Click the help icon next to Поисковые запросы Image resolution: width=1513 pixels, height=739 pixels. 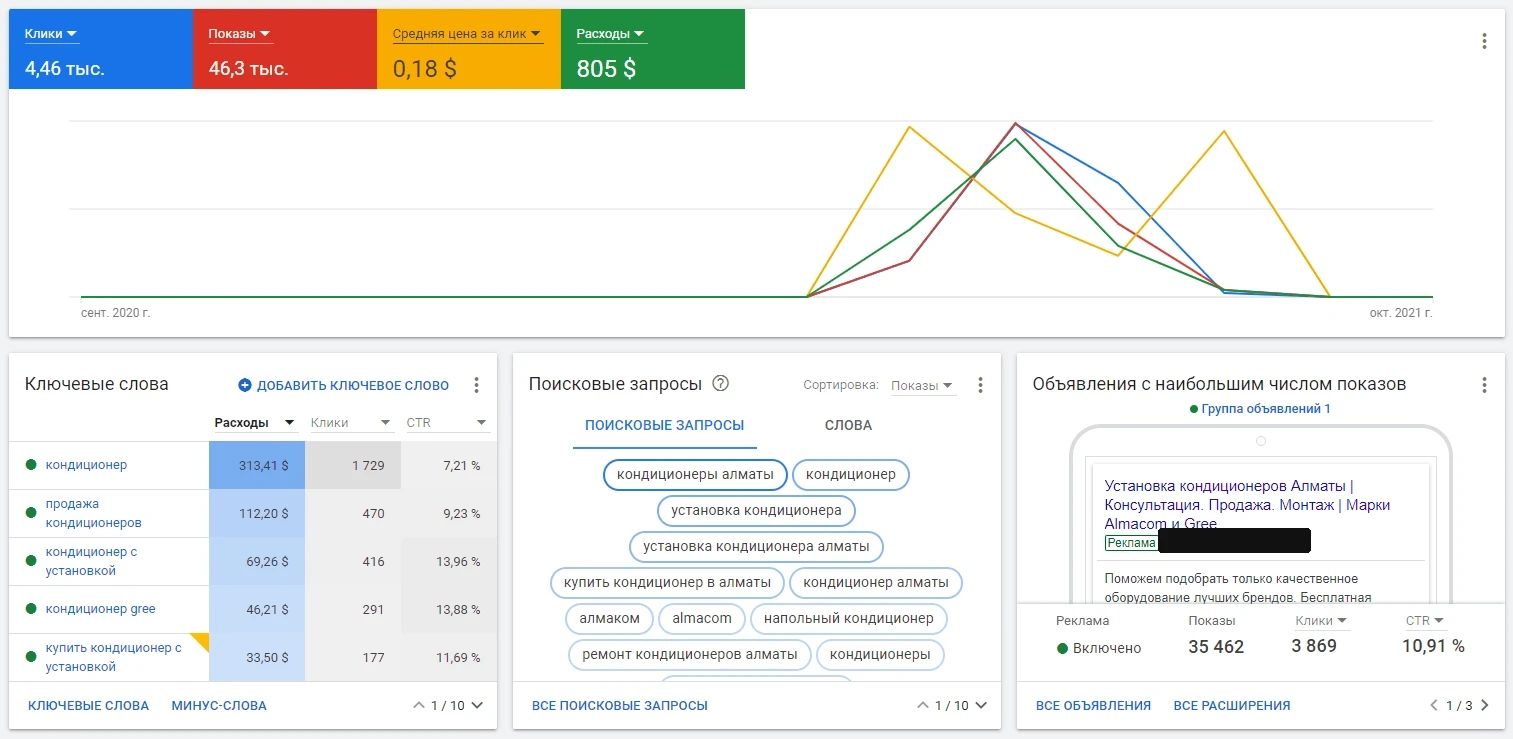pyautogui.click(x=720, y=384)
